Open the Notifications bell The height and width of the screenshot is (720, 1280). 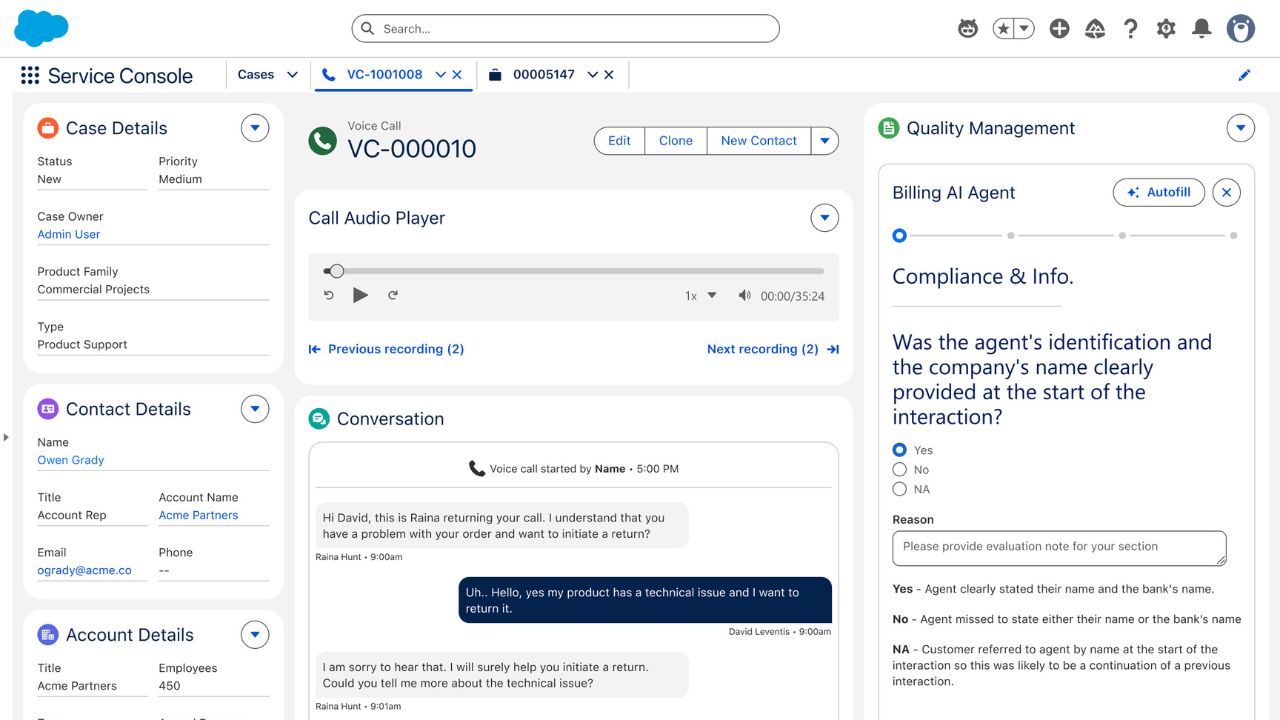click(x=1202, y=29)
